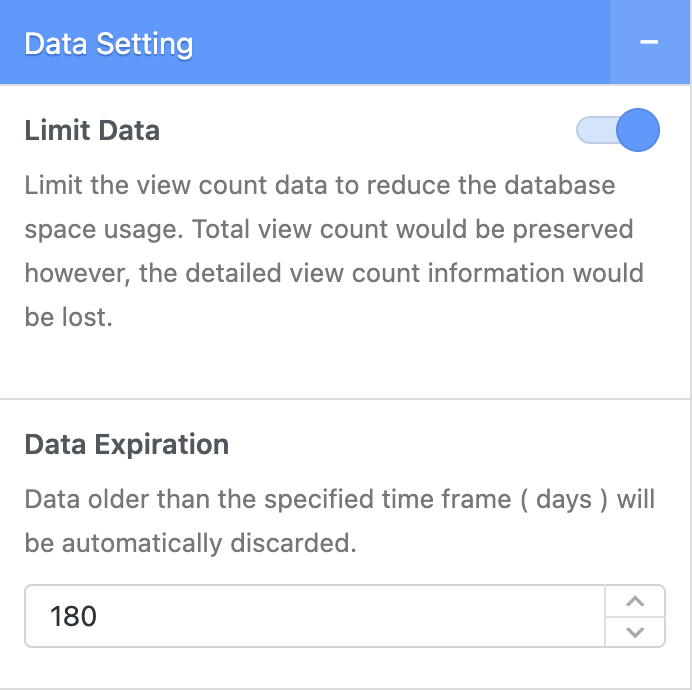Click the light-blue track of Limit Data switch
This screenshot has width=692, height=690.
click(x=596, y=130)
